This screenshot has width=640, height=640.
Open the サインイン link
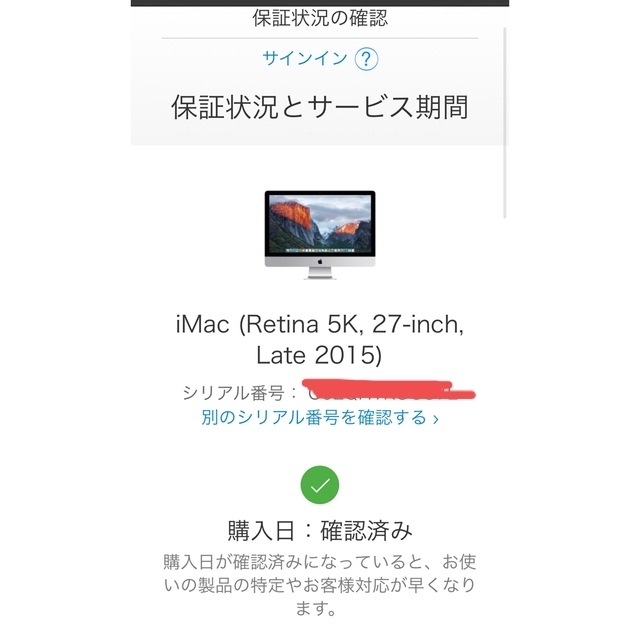click(x=304, y=58)
